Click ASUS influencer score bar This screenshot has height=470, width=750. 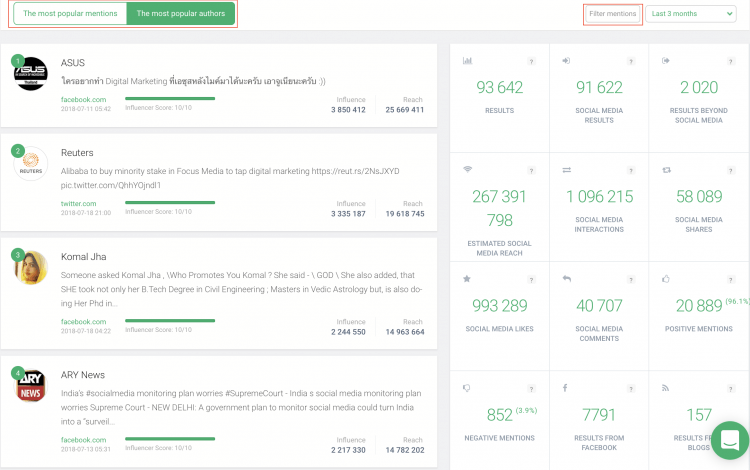[x=170, y=98]
